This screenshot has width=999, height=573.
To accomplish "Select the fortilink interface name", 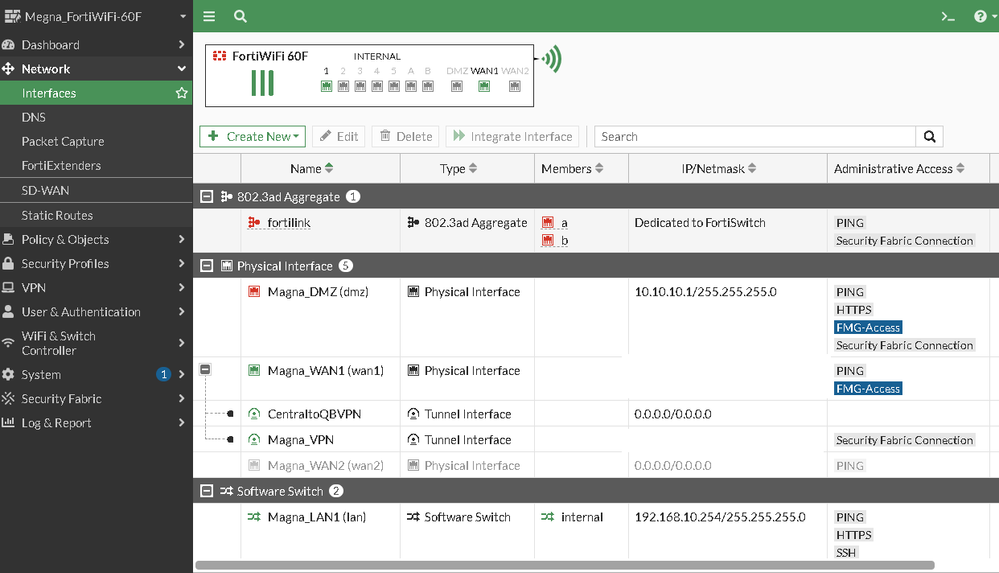I will point(289,222).
